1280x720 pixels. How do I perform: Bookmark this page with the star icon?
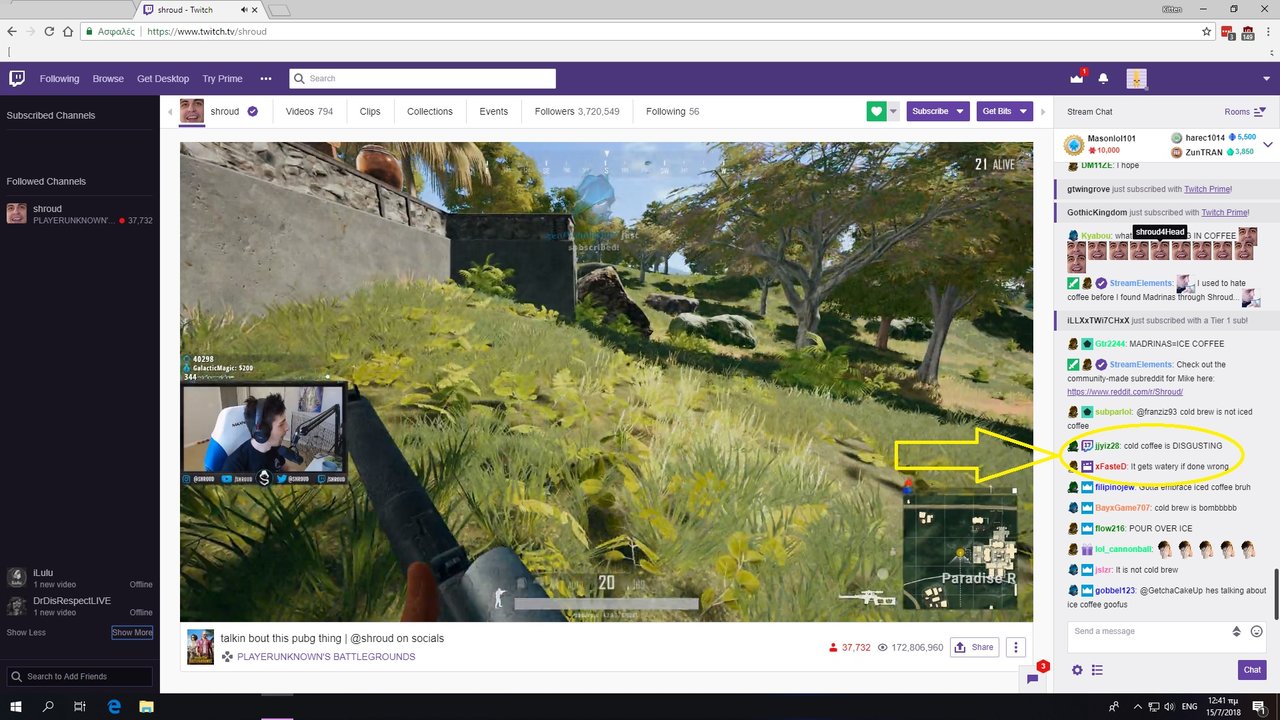1207,31
